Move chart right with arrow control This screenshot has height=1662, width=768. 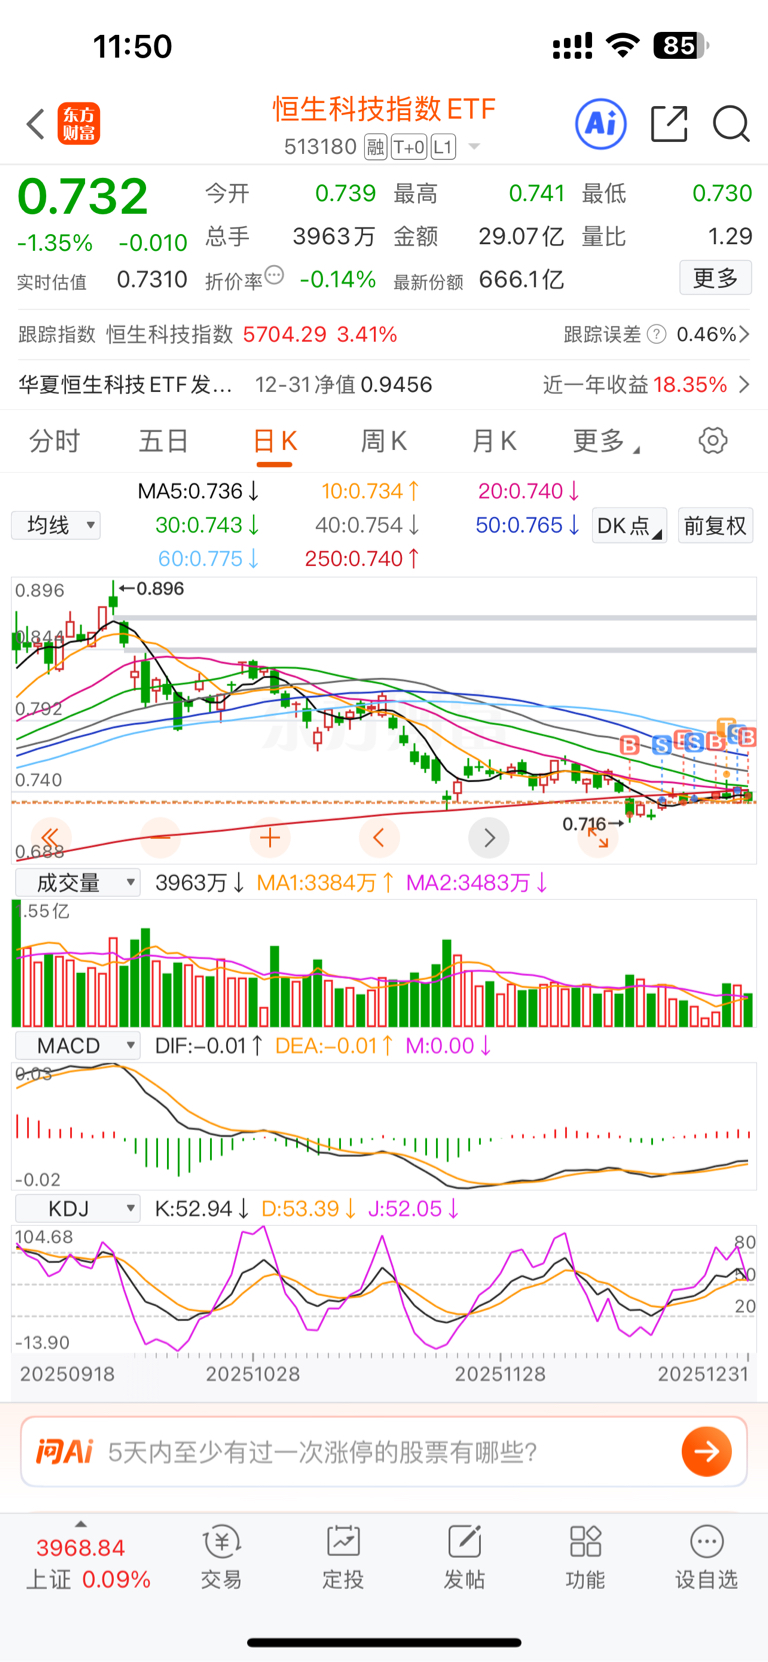(x=489, y=837)
